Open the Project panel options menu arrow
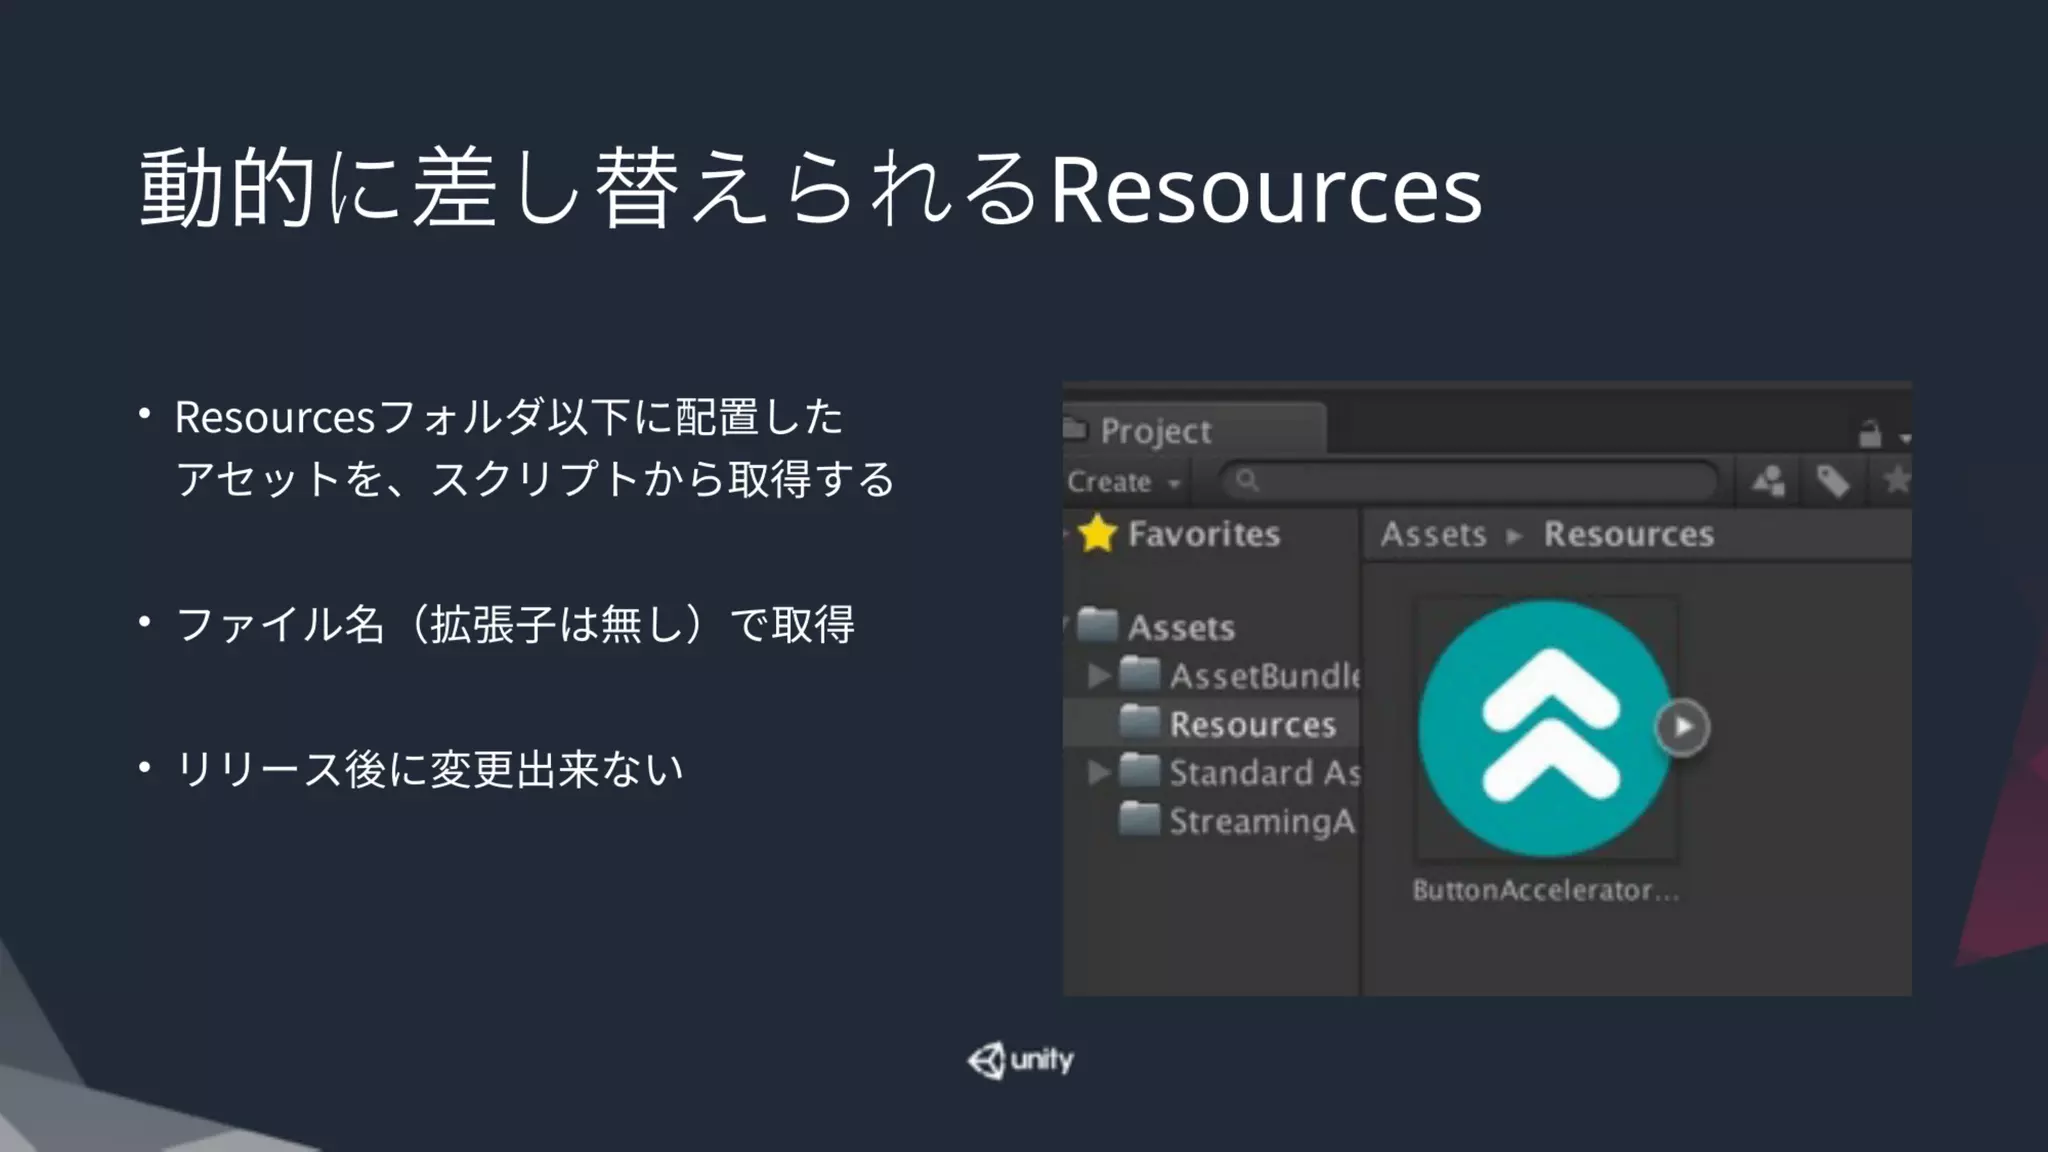 (x=1904, y=438)
